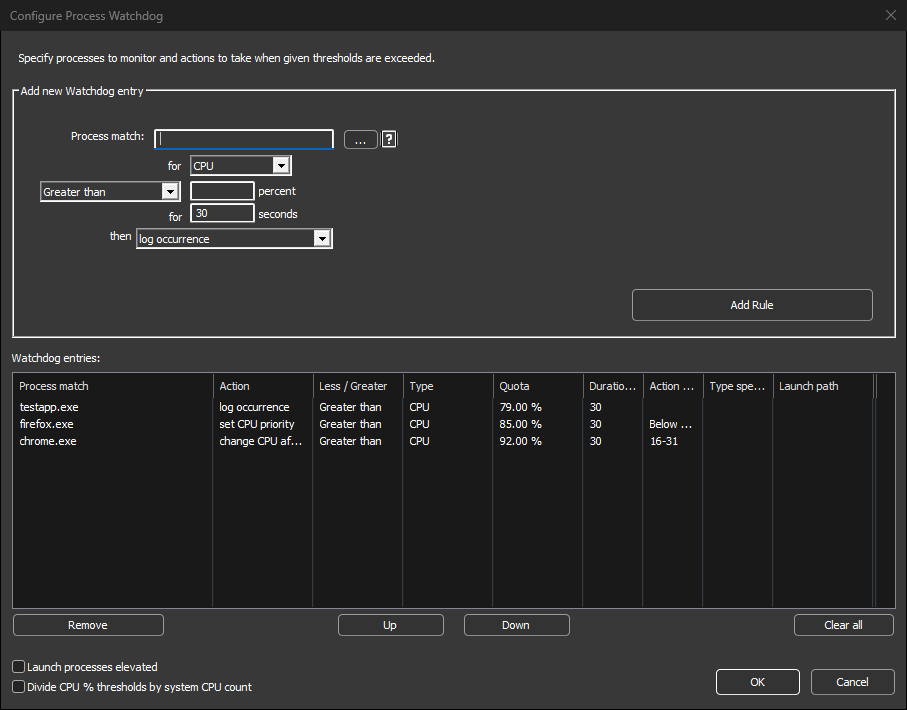Enable Launch processes elevated checkbox

coord(19,667)
